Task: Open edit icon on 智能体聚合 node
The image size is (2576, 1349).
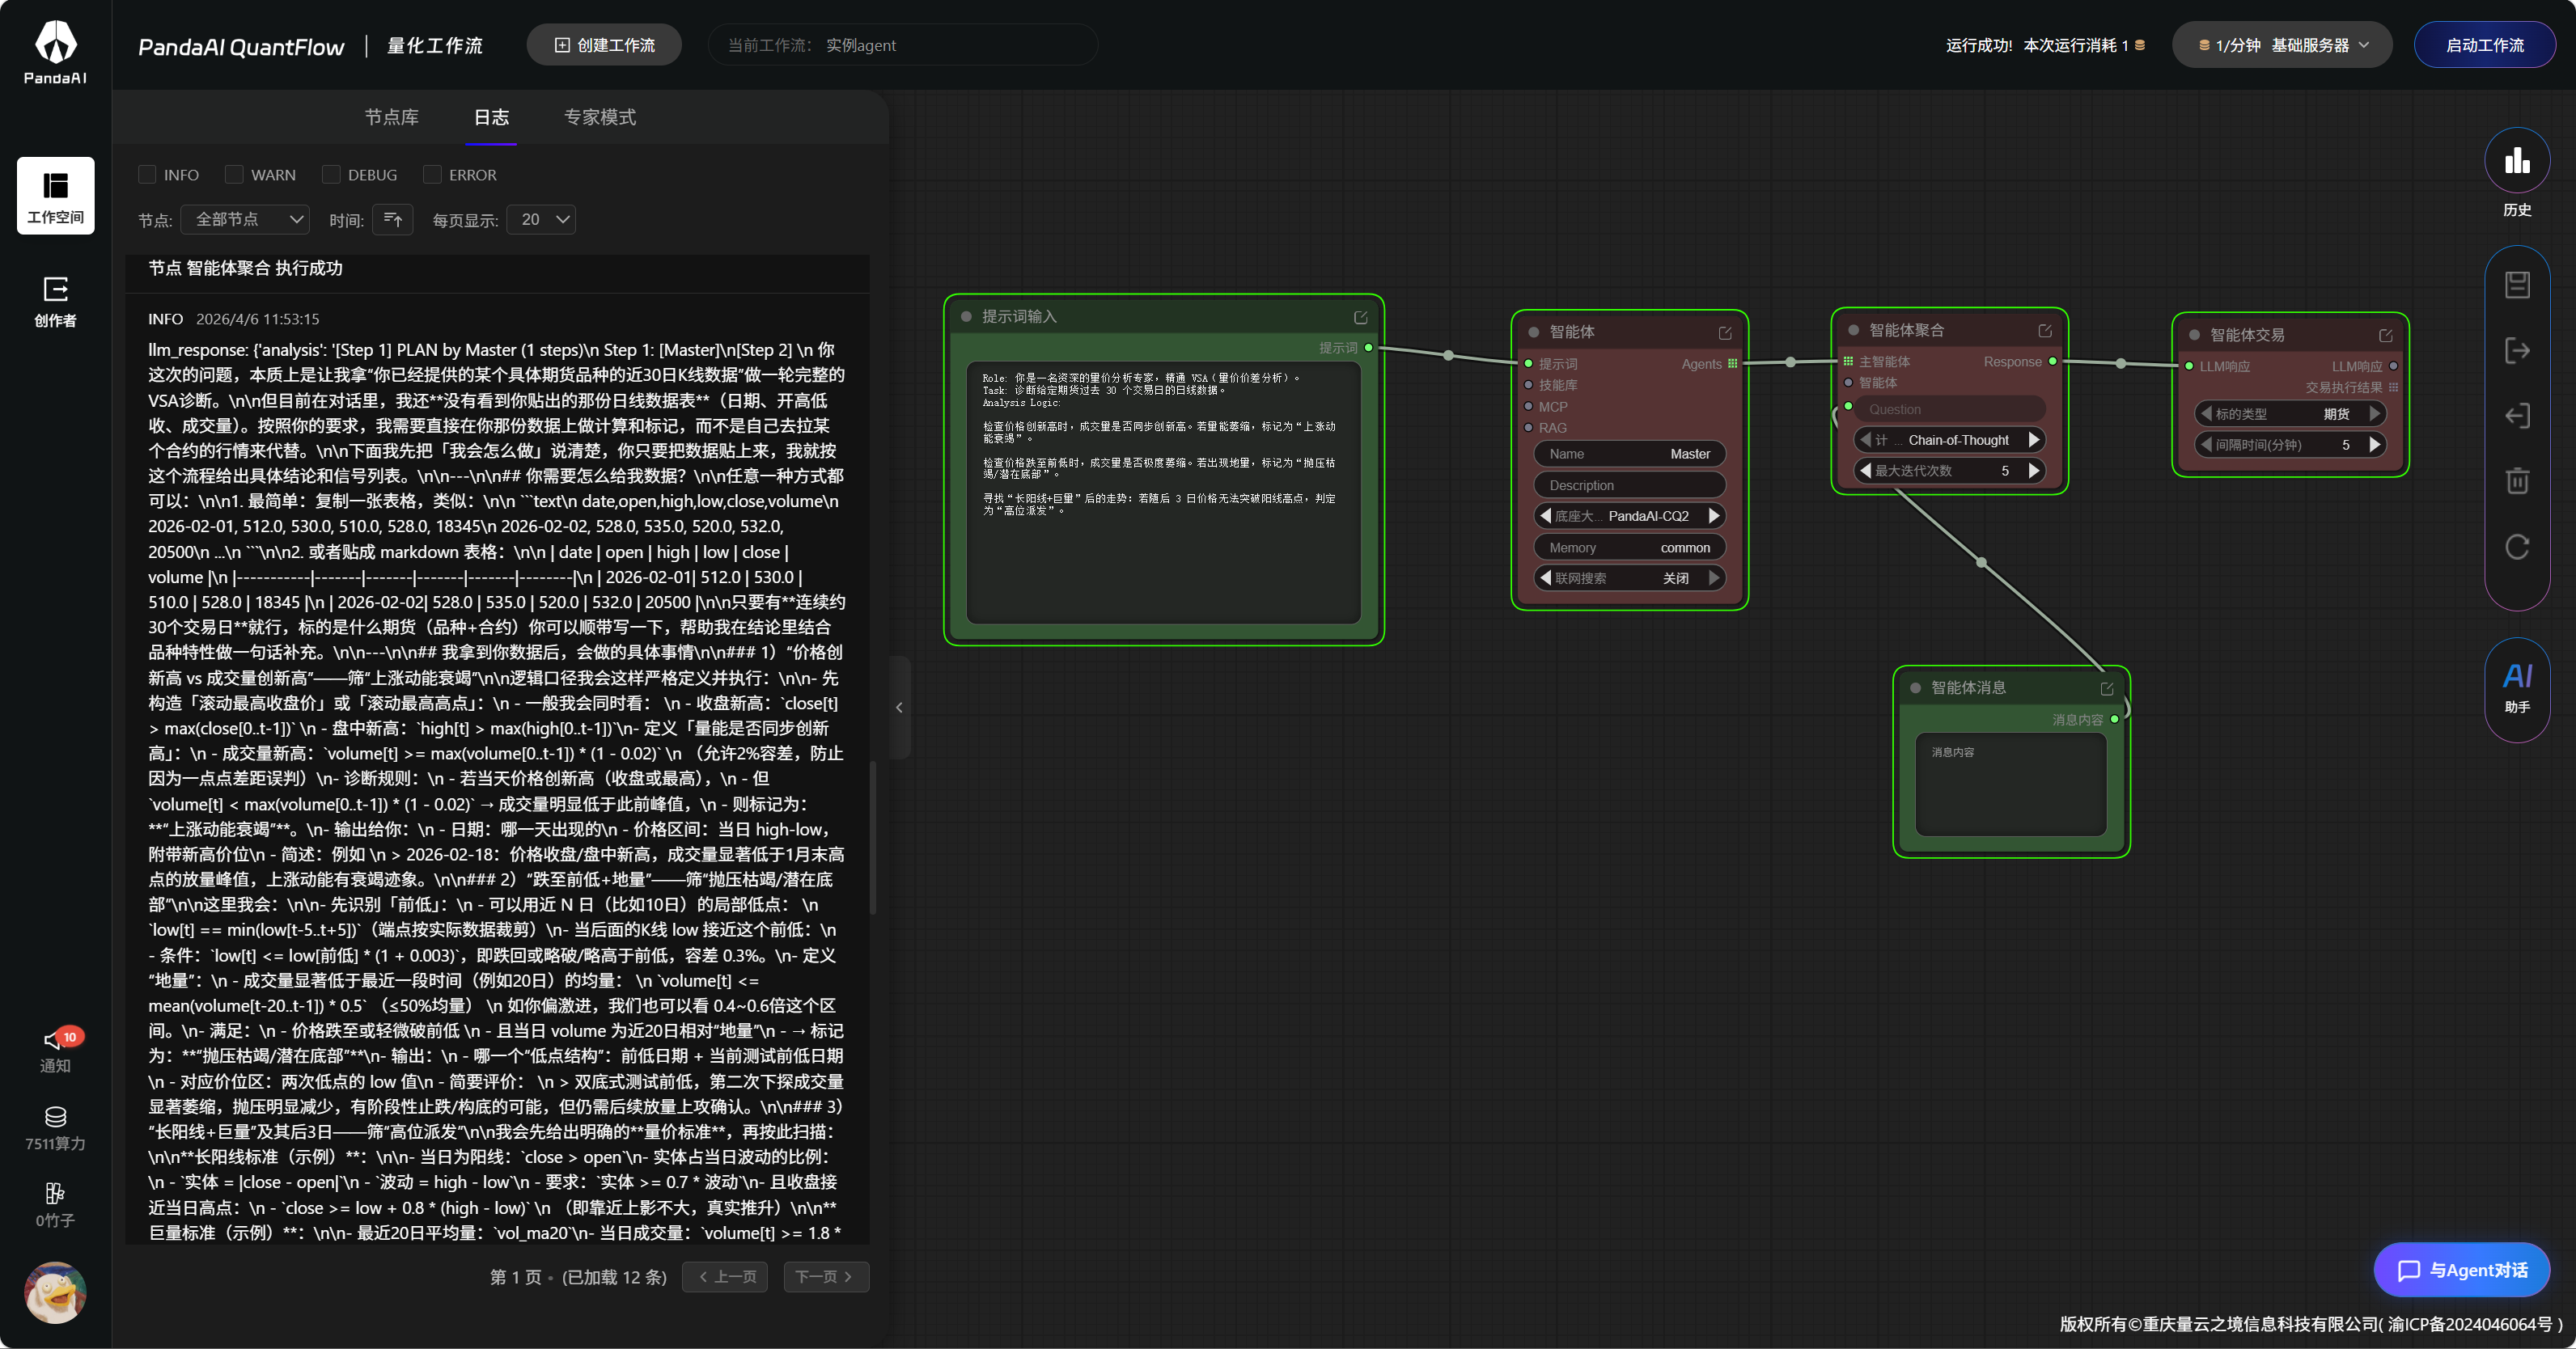Action: click(2044, 331)
